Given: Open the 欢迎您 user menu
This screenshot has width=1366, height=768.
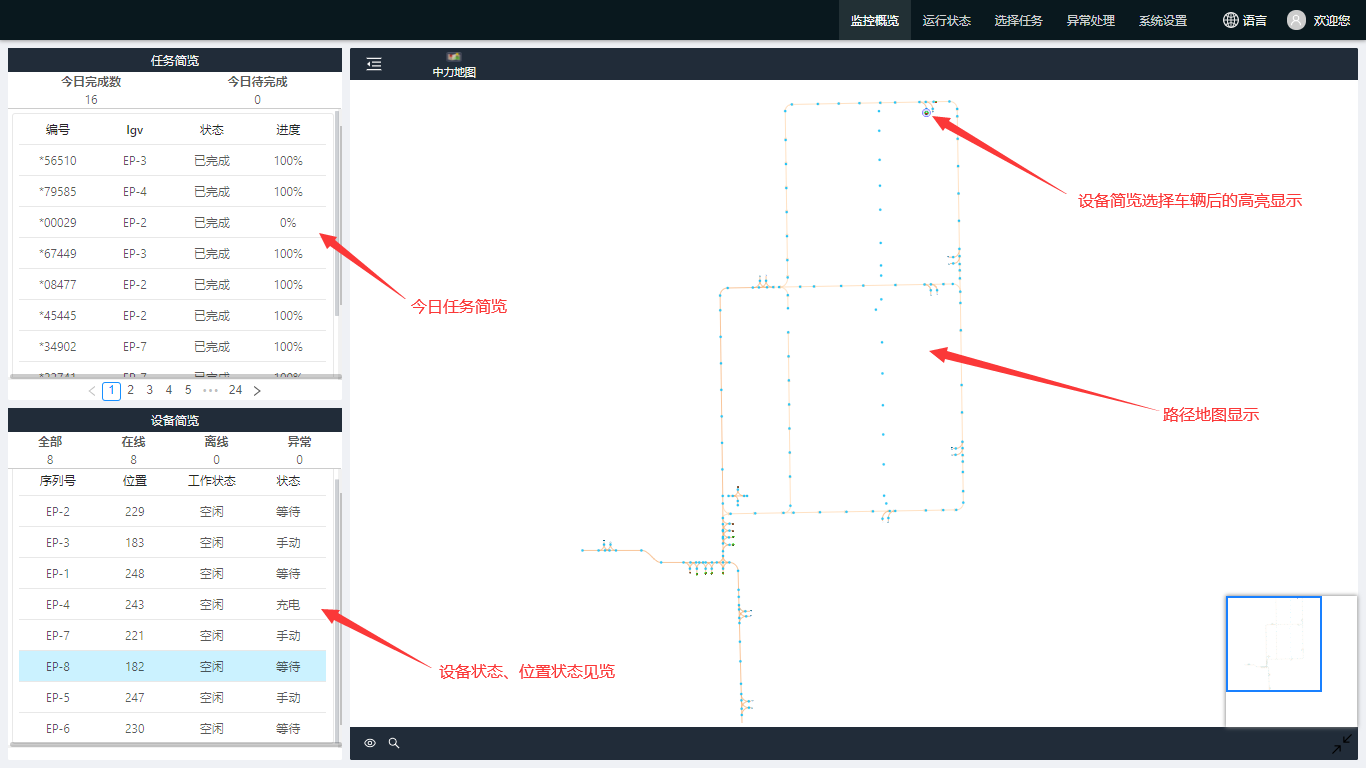Looking at the screenshot, I should 1331,20.
